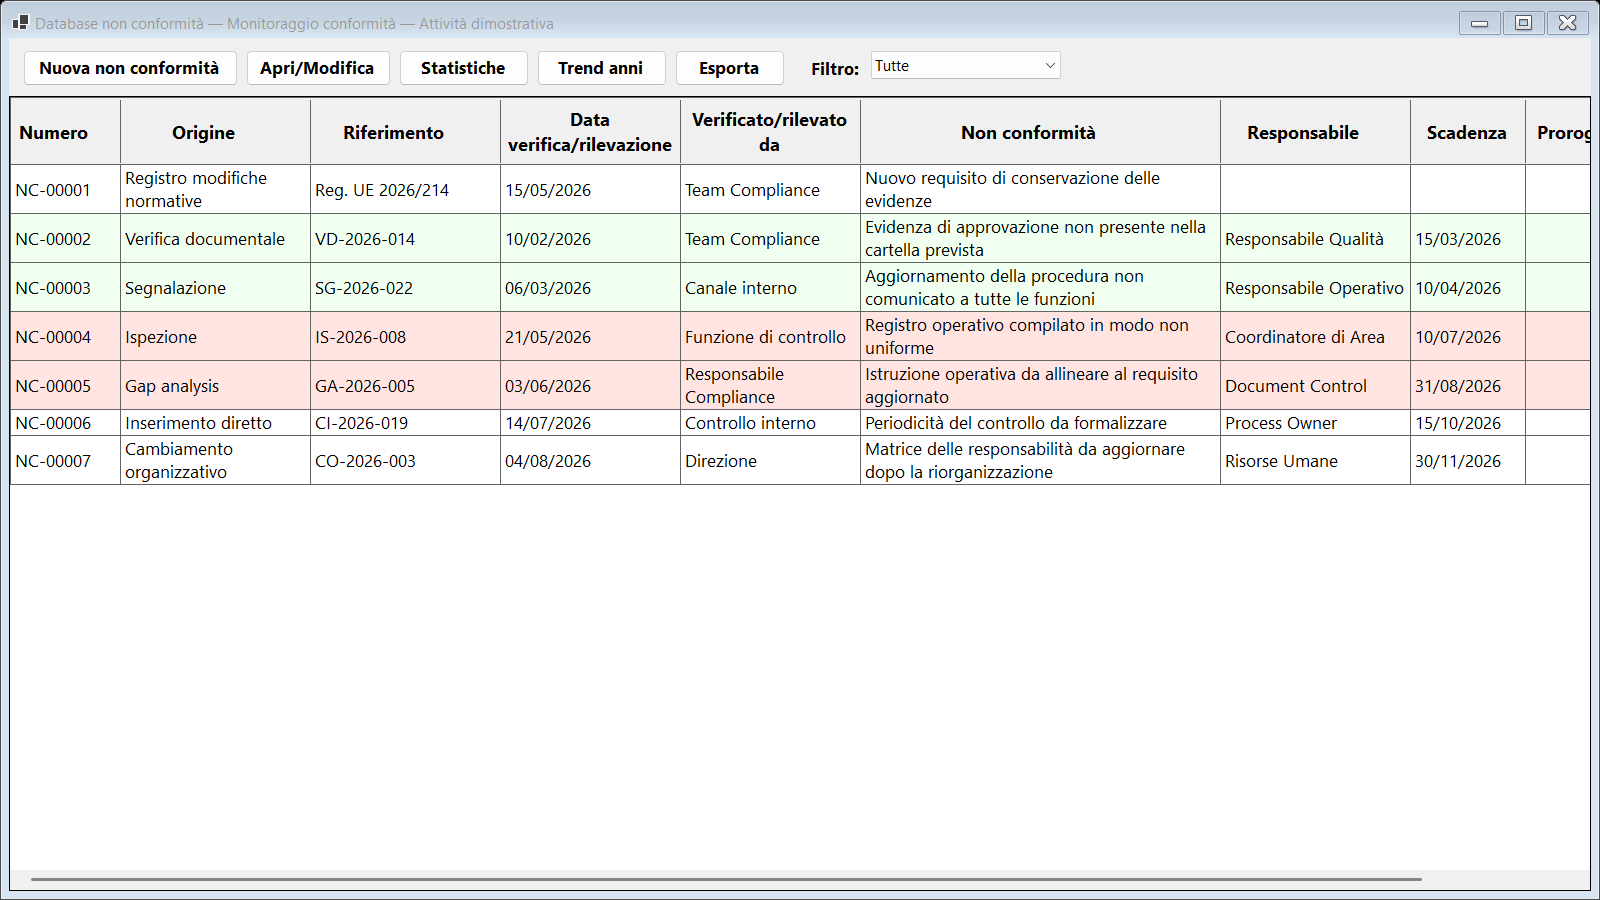Click deadline '30/11/2026'
Screen dimensions: 1600x900
(x=1467, y=460)
